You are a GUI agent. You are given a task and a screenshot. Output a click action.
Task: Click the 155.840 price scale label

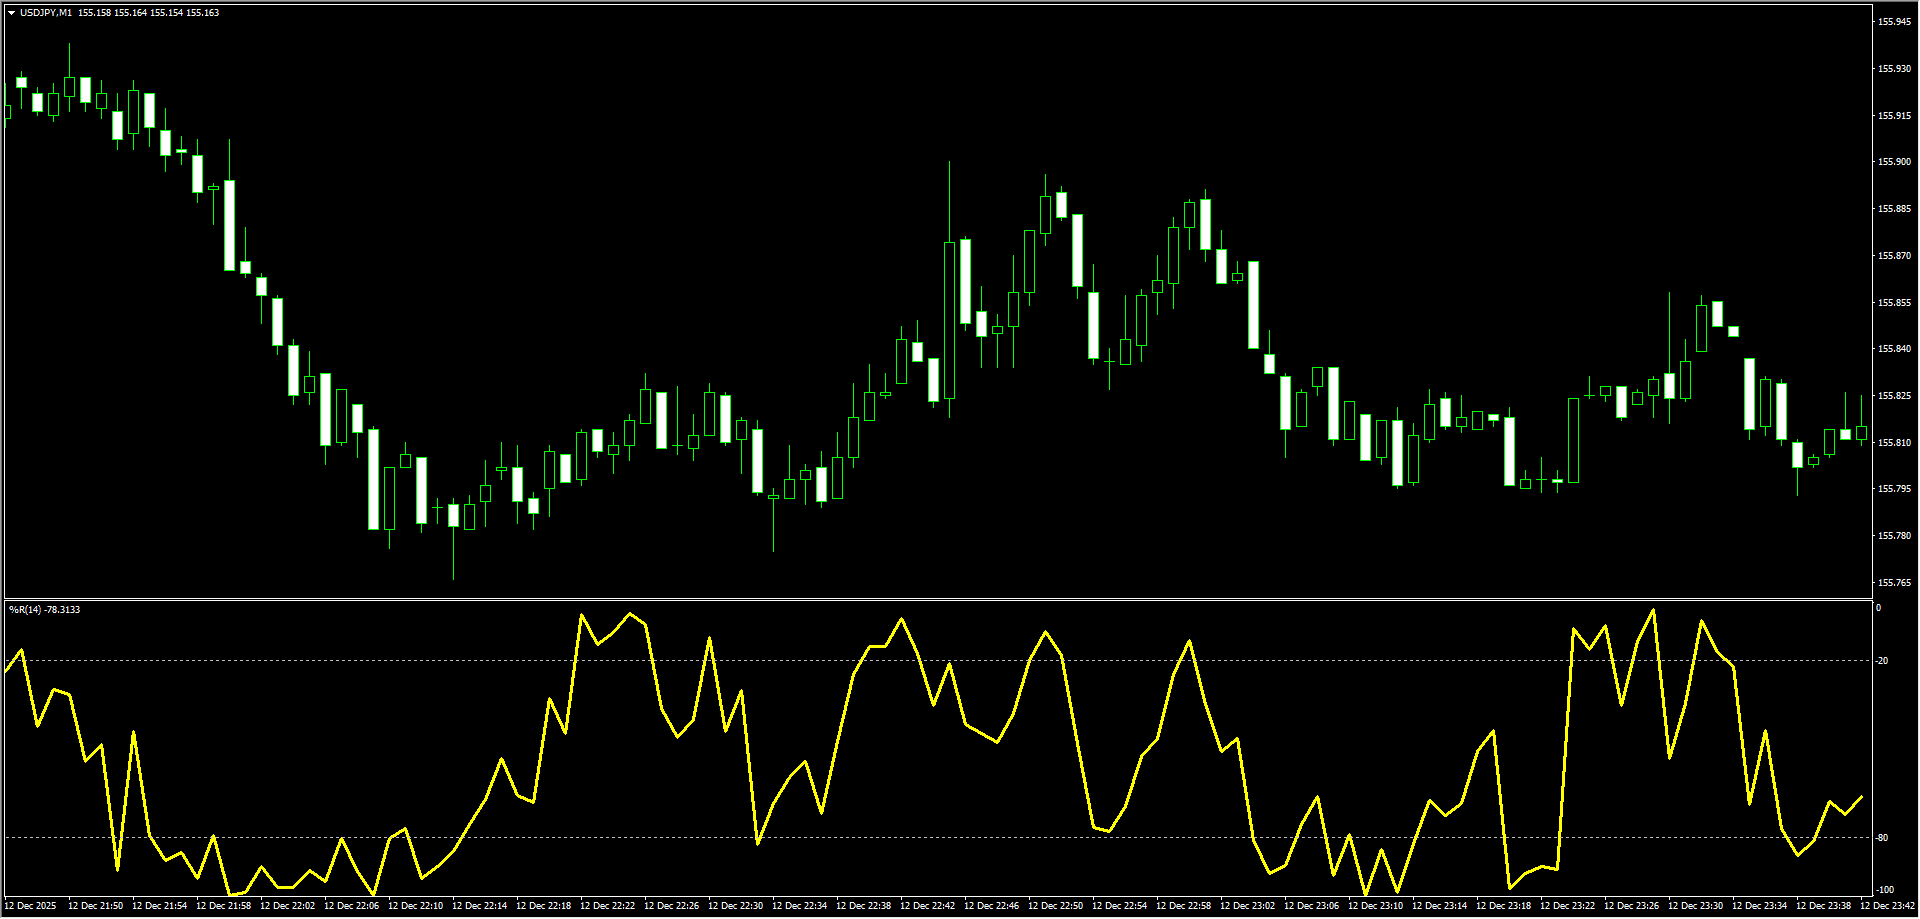(1894, 349)
